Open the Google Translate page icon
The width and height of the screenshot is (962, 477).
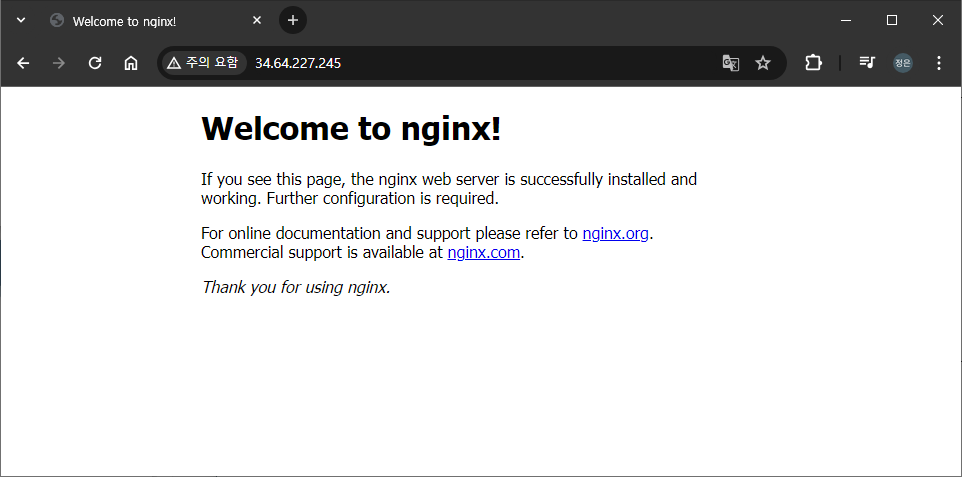click(730, 63)
